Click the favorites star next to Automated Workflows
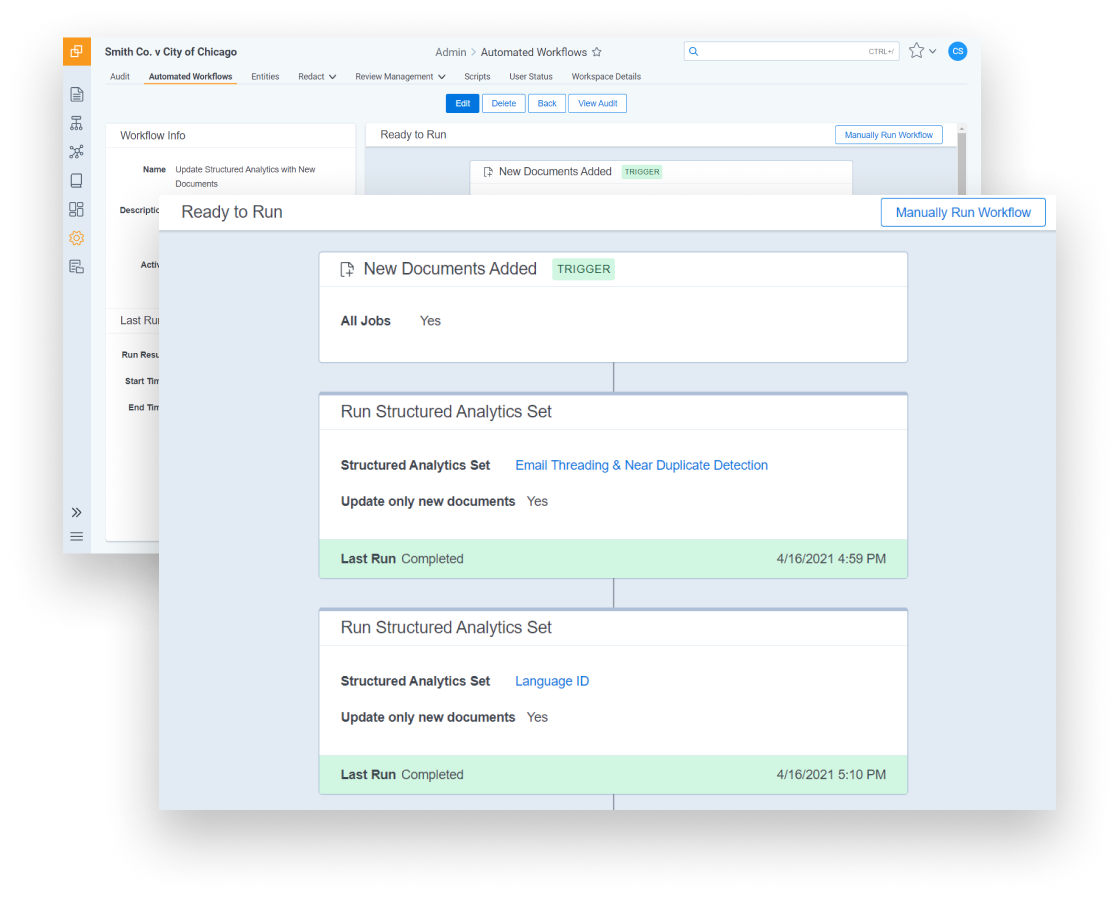Screen dimensions: 1119x899 (596, 52)
